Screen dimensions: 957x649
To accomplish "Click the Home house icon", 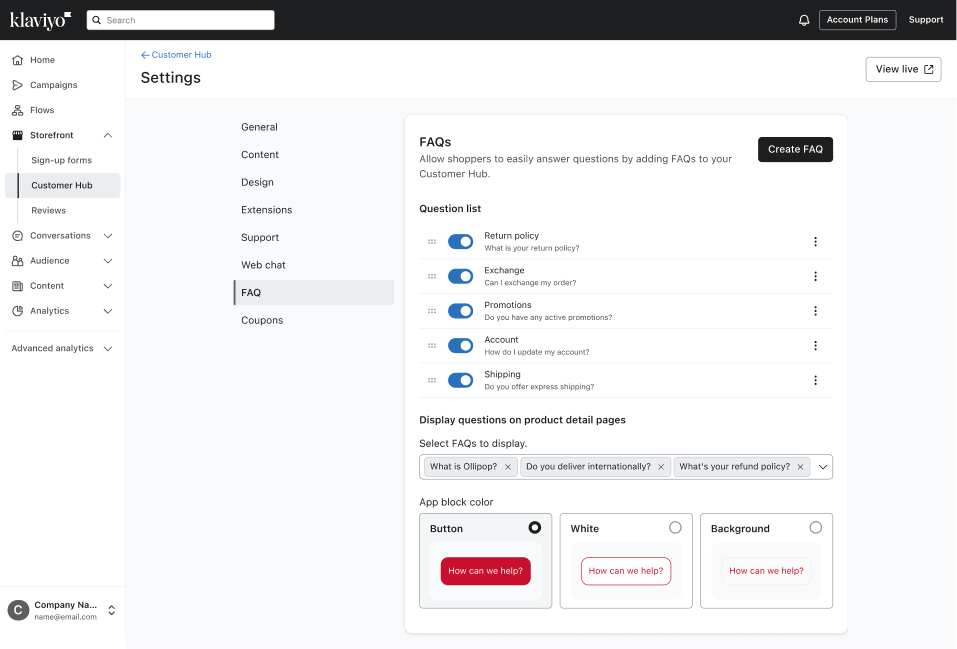I will (x=18, y=60).
